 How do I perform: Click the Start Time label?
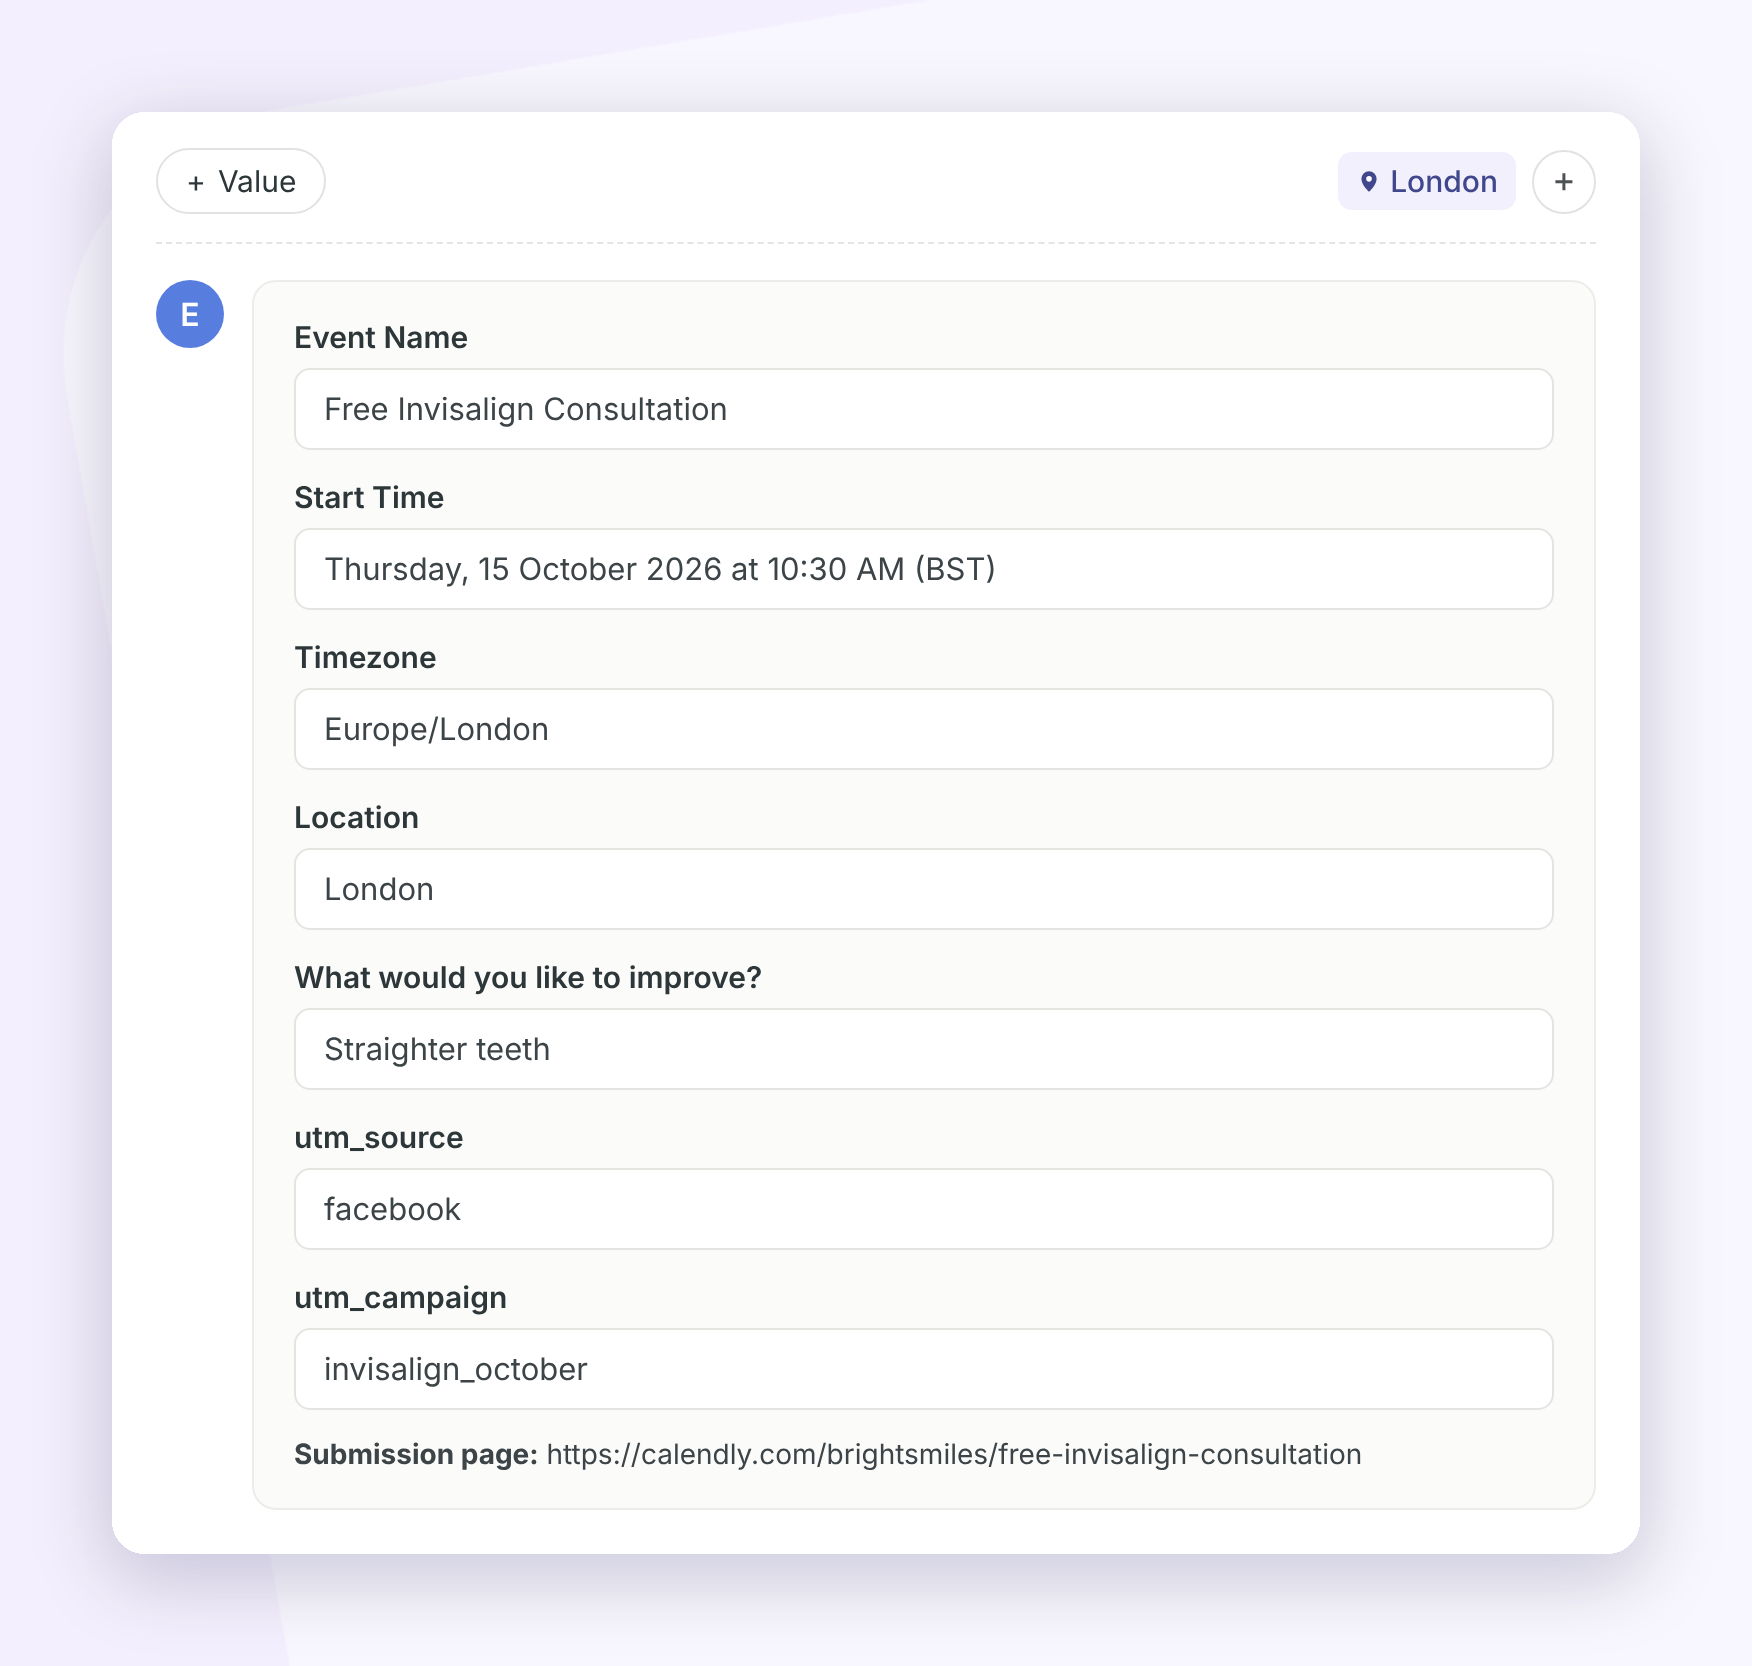(x=369, y=498)
